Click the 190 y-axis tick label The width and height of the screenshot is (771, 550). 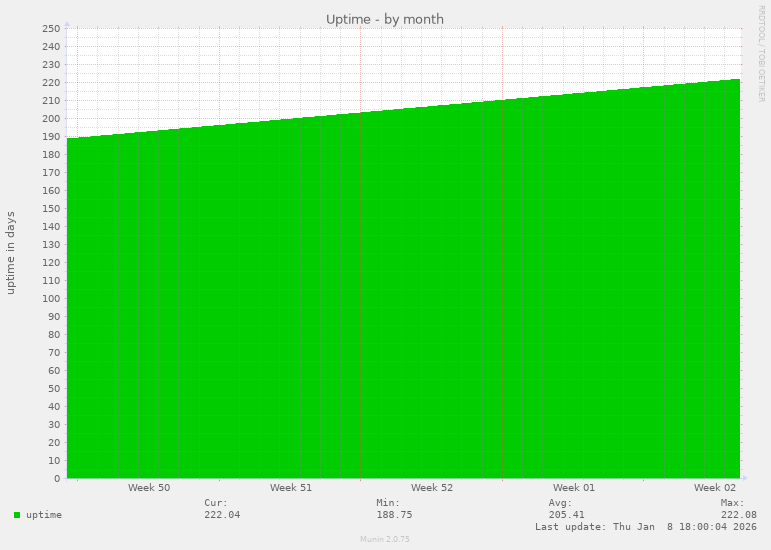click(x=51, y=137)
